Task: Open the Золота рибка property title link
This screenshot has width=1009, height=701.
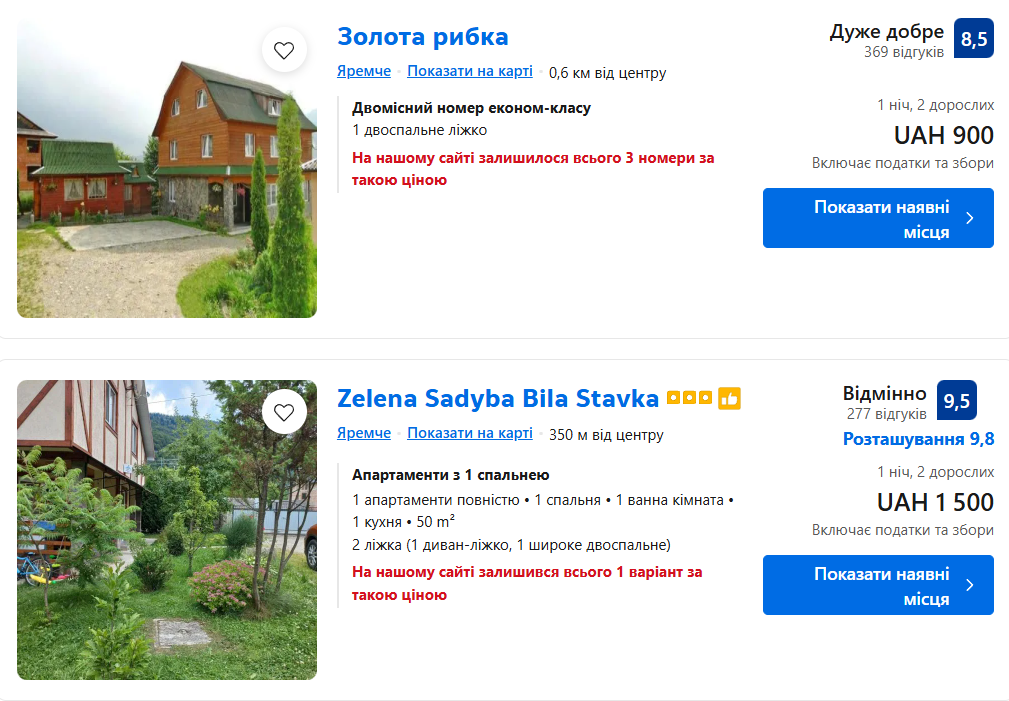Action: (423, 37)
